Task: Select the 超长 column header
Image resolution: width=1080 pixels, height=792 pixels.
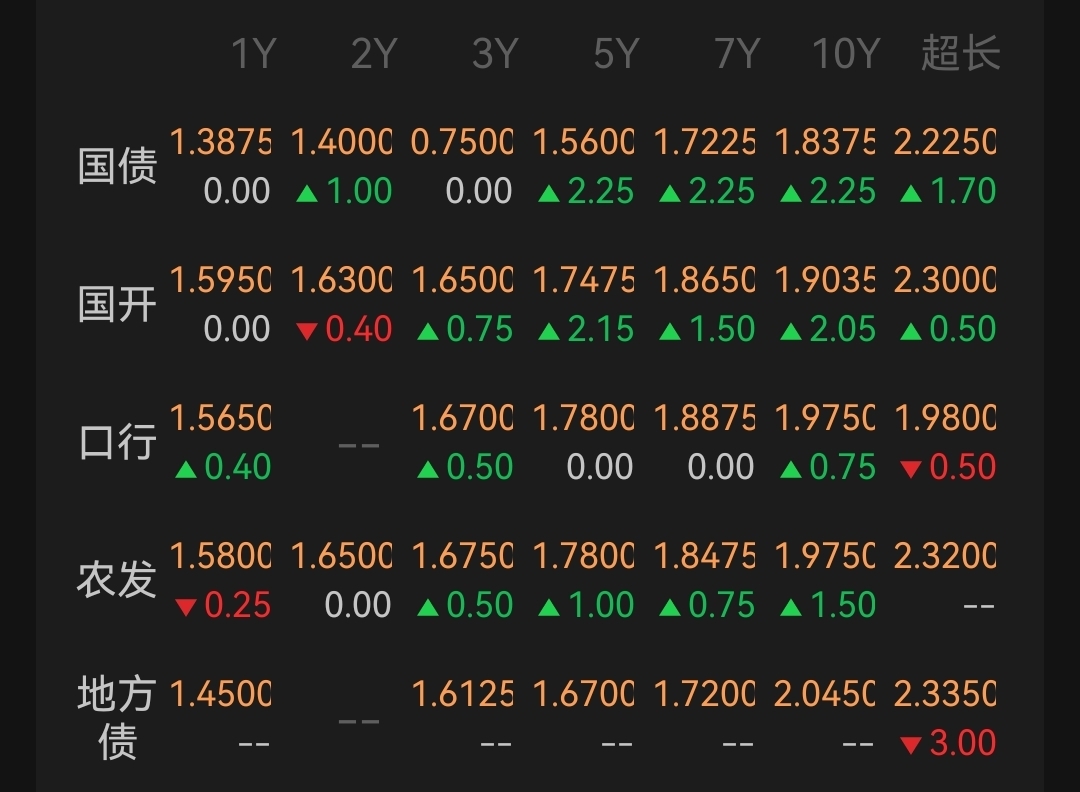Action: point(960,54)
